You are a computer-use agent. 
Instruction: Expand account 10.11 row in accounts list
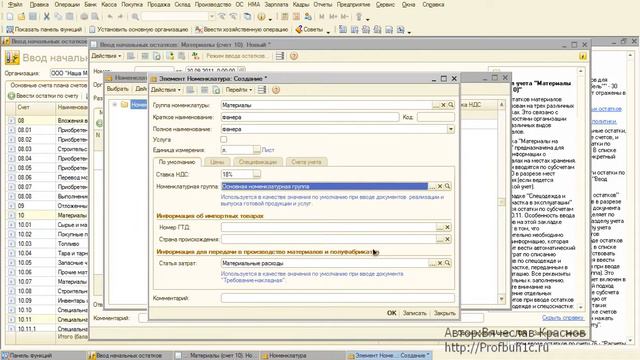click(x=11, y=320)
